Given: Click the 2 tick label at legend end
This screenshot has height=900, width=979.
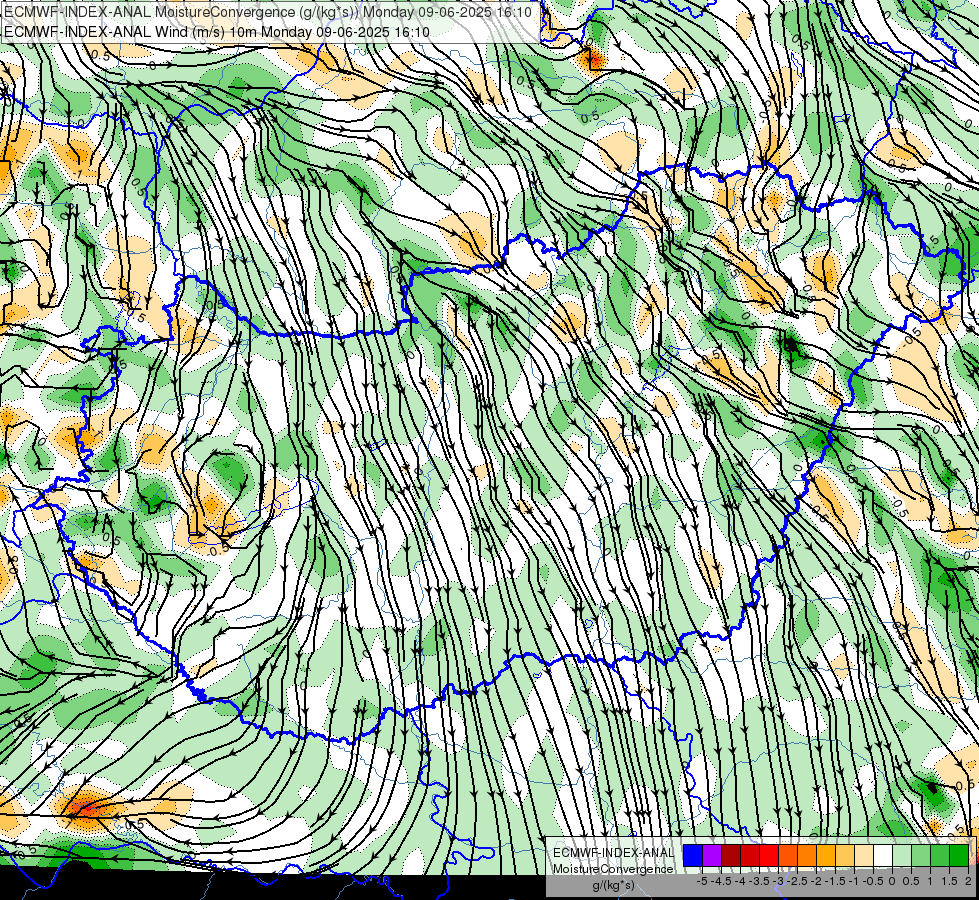Looking at the screenshot, I should point(968,881).
